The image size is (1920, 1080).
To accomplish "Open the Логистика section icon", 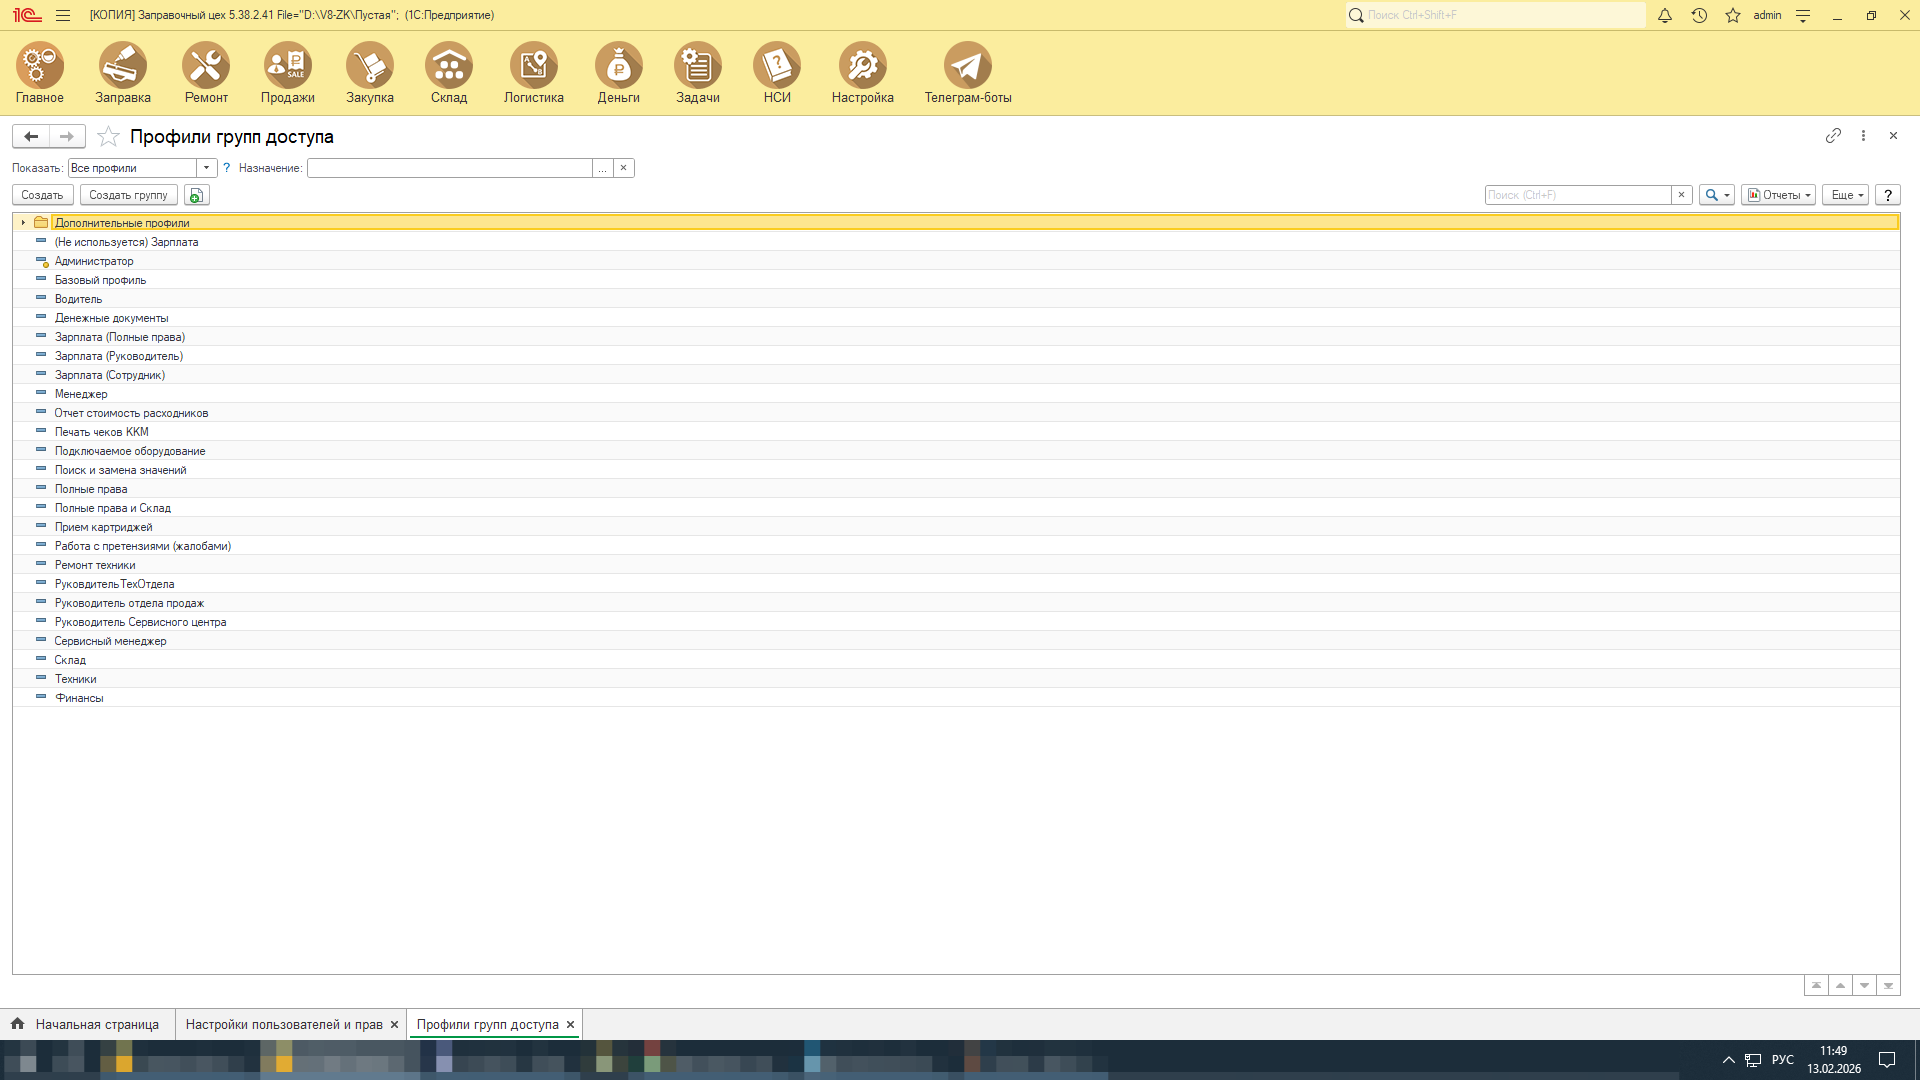I will 533,66.
